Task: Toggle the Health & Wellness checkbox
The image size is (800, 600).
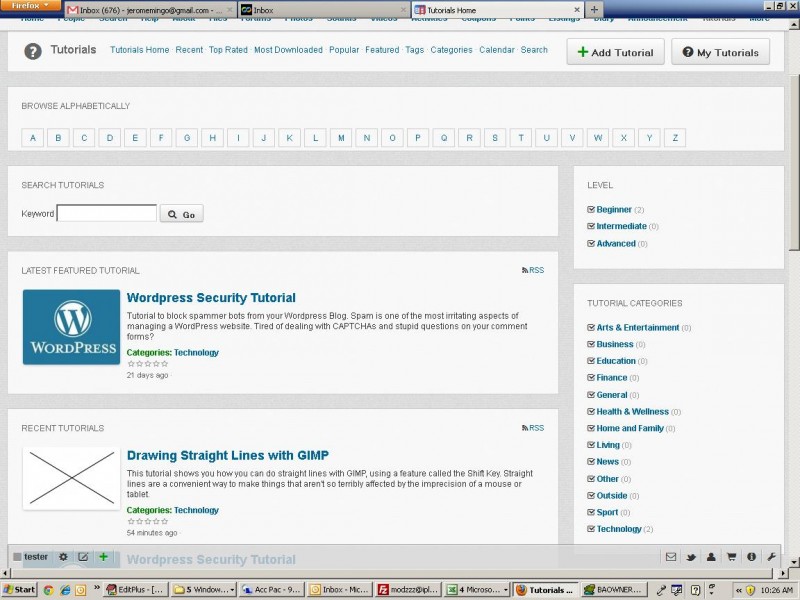Action: tap(591, 411)
